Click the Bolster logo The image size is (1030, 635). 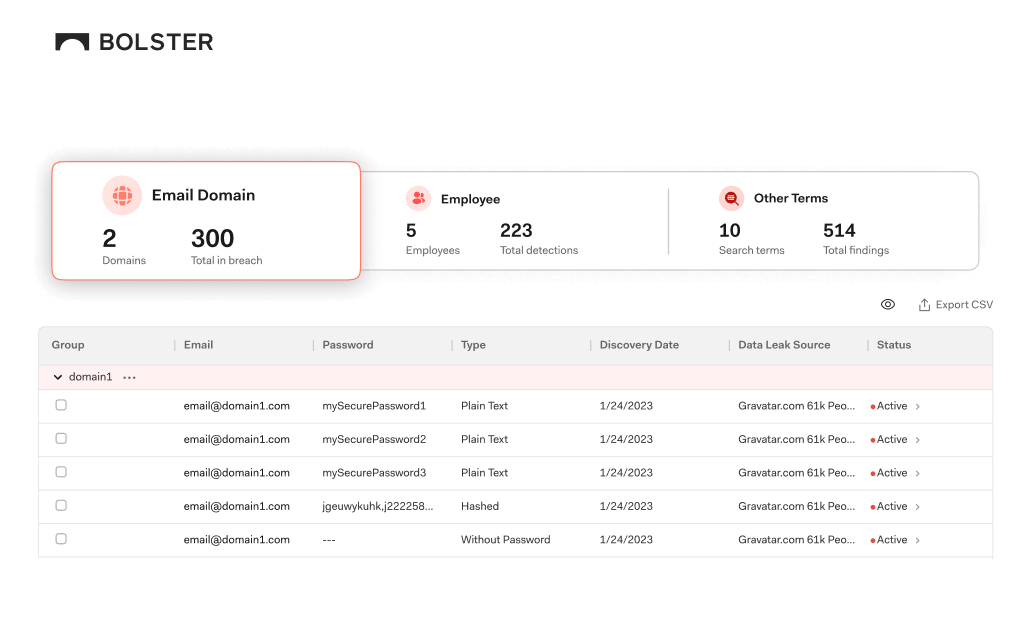click(134, 42)
